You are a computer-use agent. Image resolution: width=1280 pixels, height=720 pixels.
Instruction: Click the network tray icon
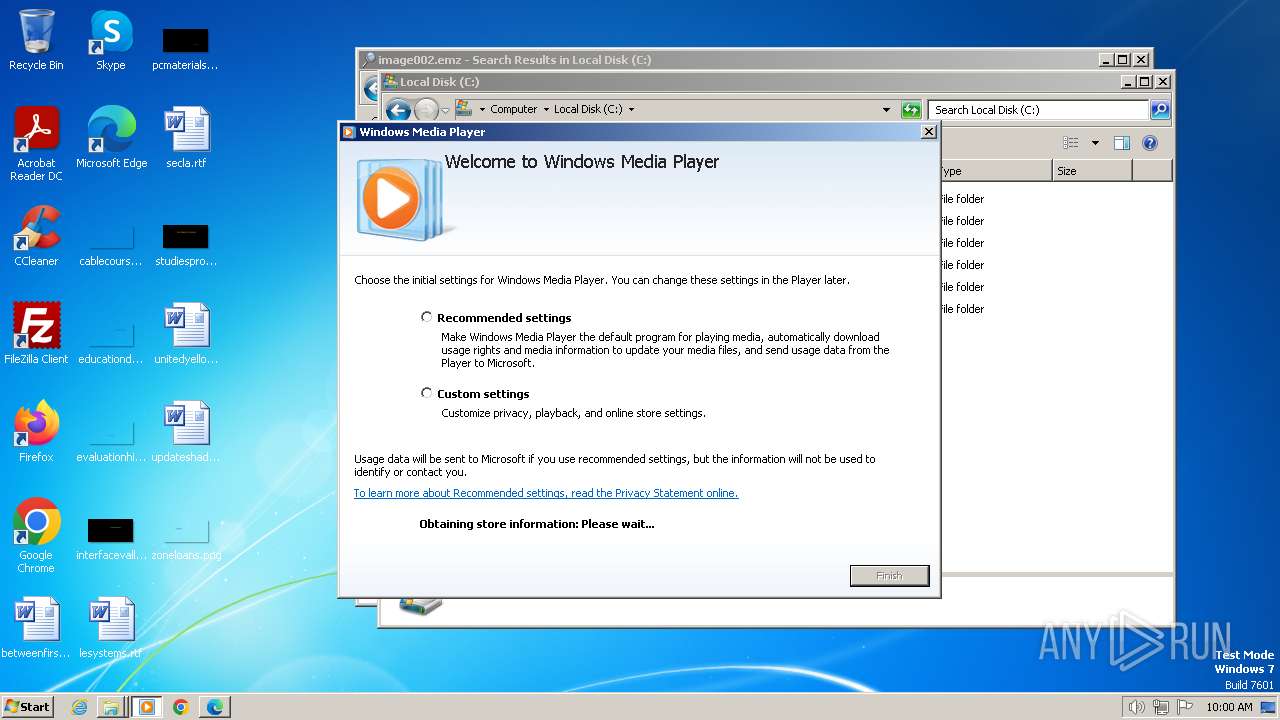click(x=1161, y=707)
